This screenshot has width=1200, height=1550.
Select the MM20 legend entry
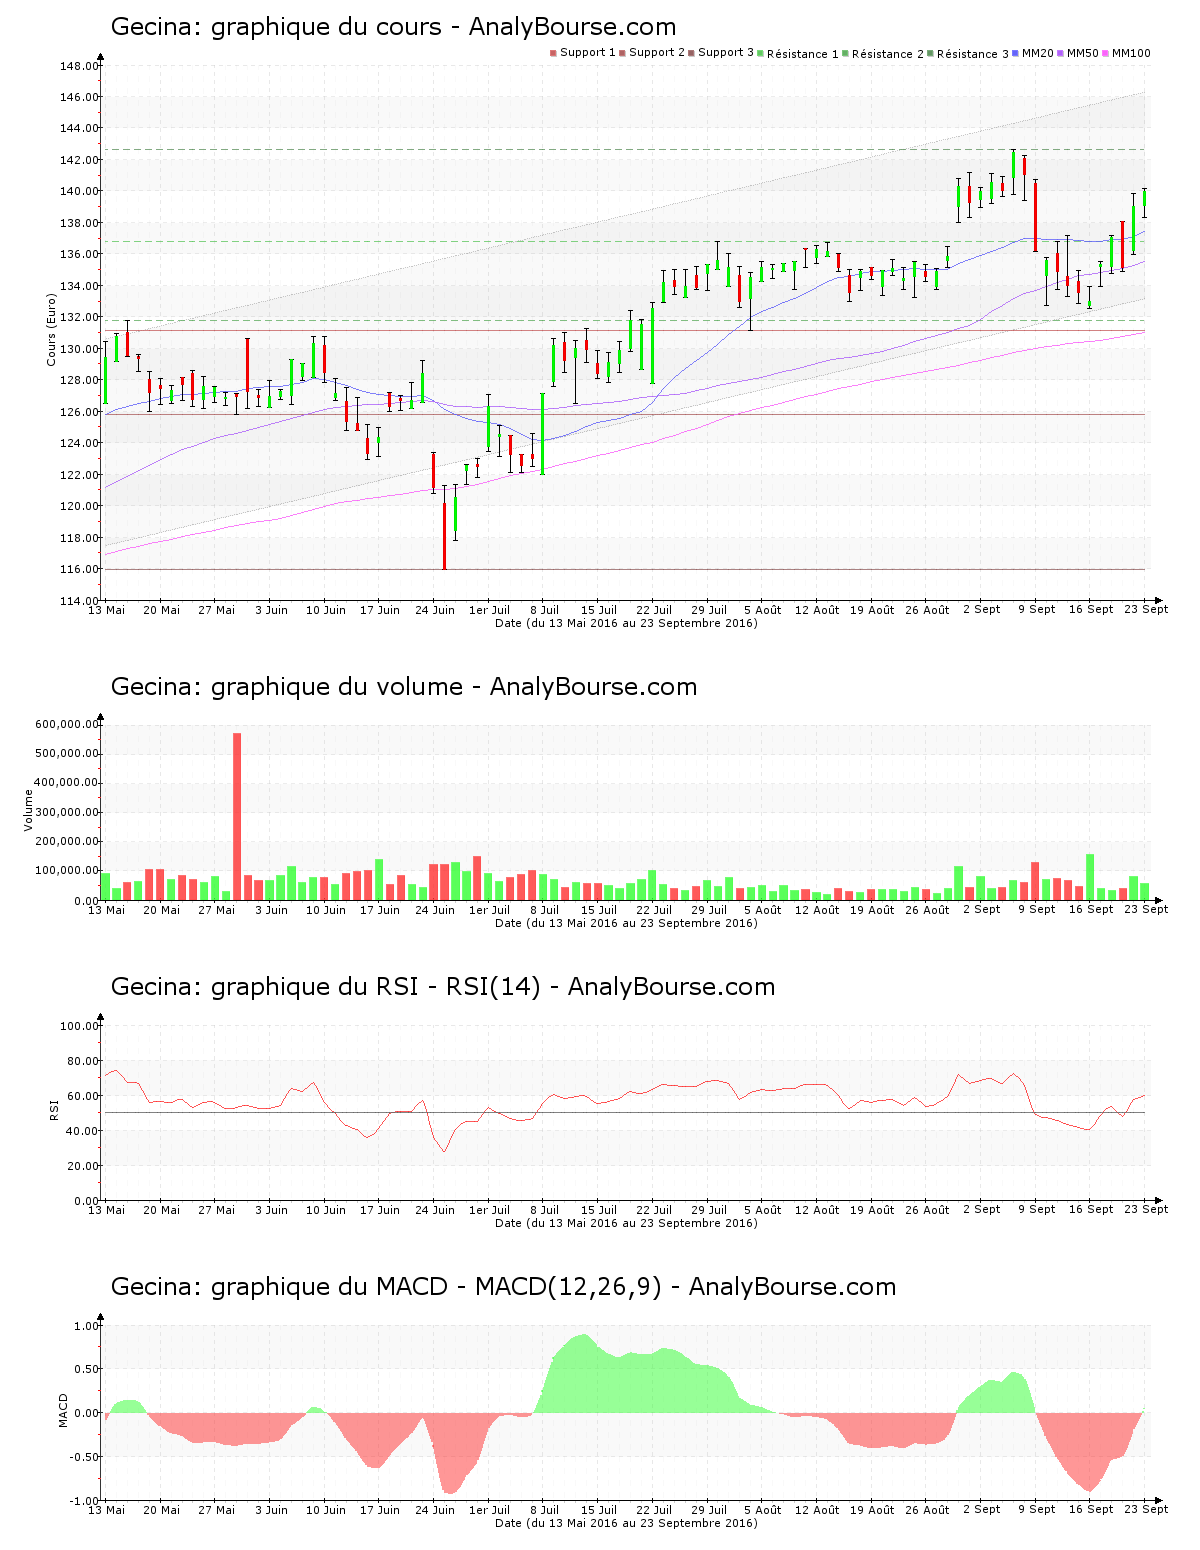tap(1033, 53)
